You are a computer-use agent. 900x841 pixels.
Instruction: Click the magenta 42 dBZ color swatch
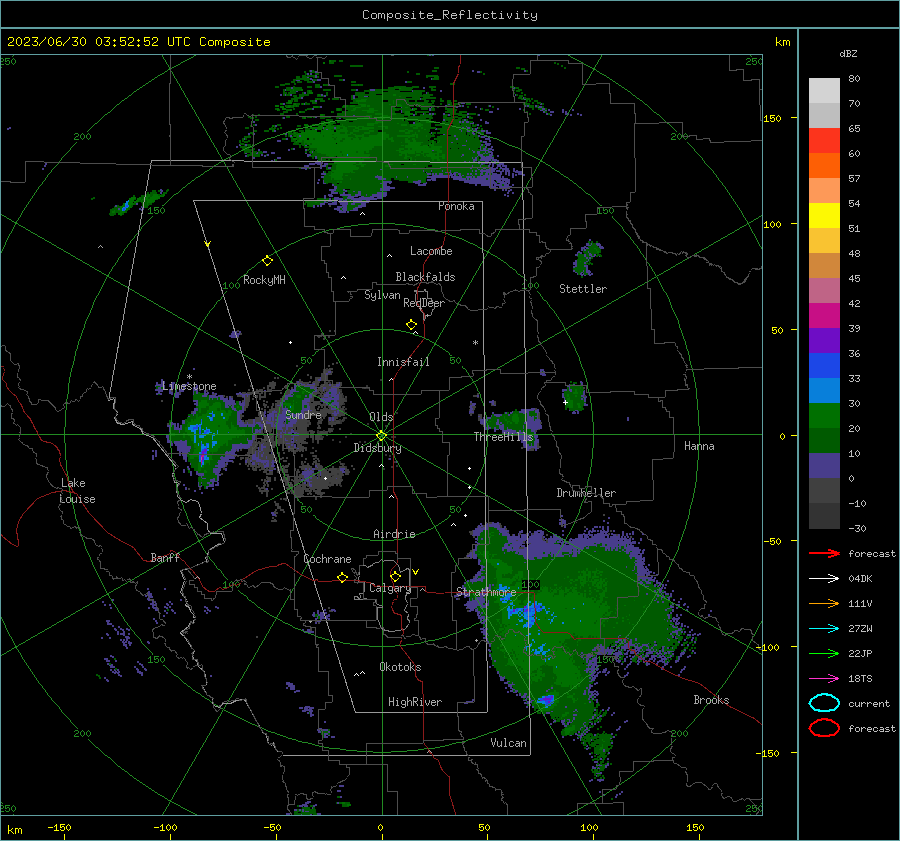824,315
